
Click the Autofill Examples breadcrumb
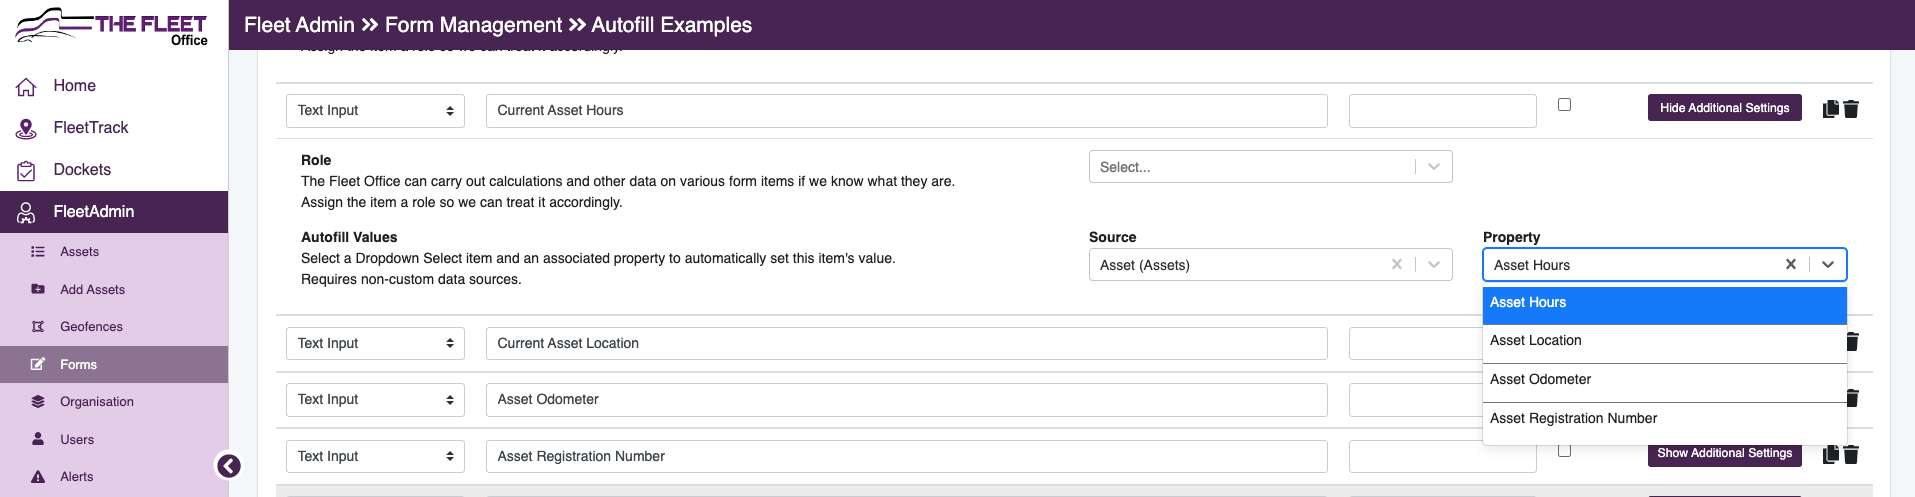(x=671, y=25)
